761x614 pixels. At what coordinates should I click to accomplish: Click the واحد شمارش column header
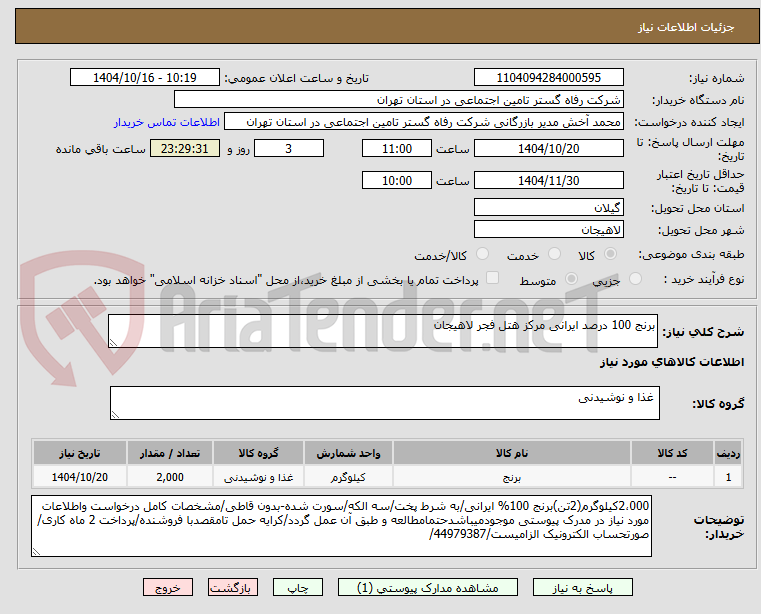(x=348, y=453)
